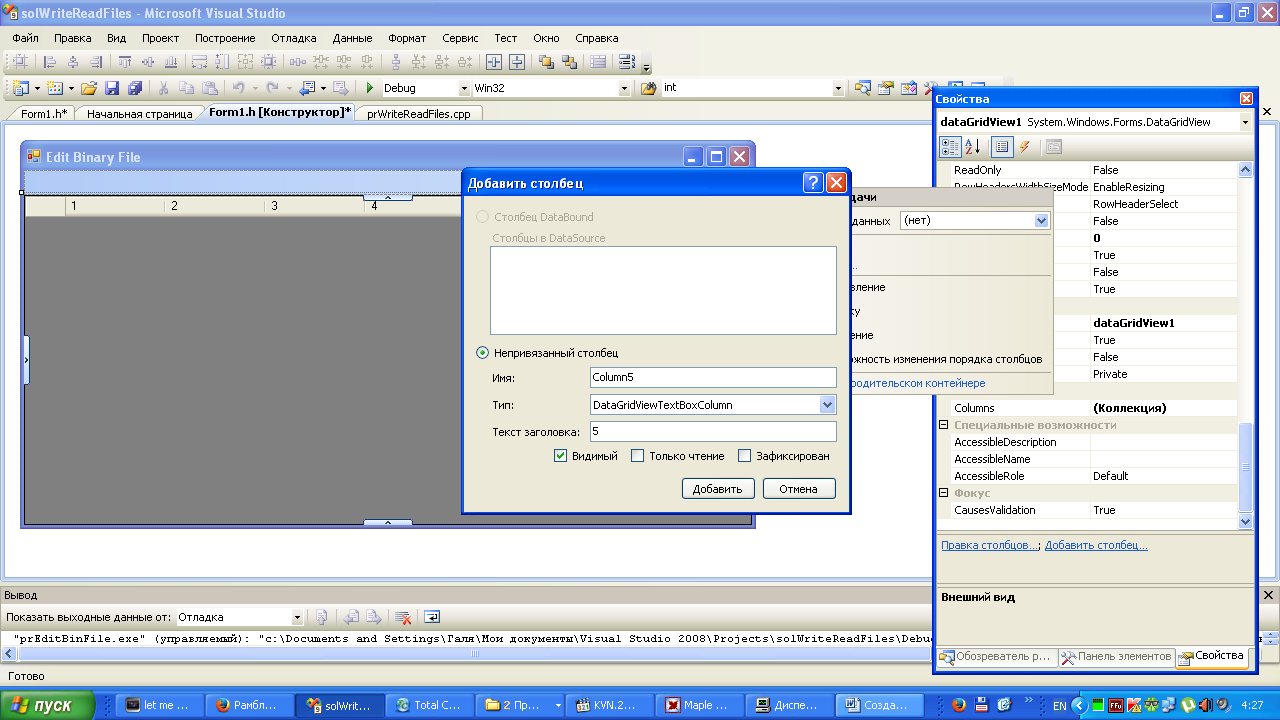Open the Win32 platform dropdown
Viewport: 1280px width, 720px height.
625,88
